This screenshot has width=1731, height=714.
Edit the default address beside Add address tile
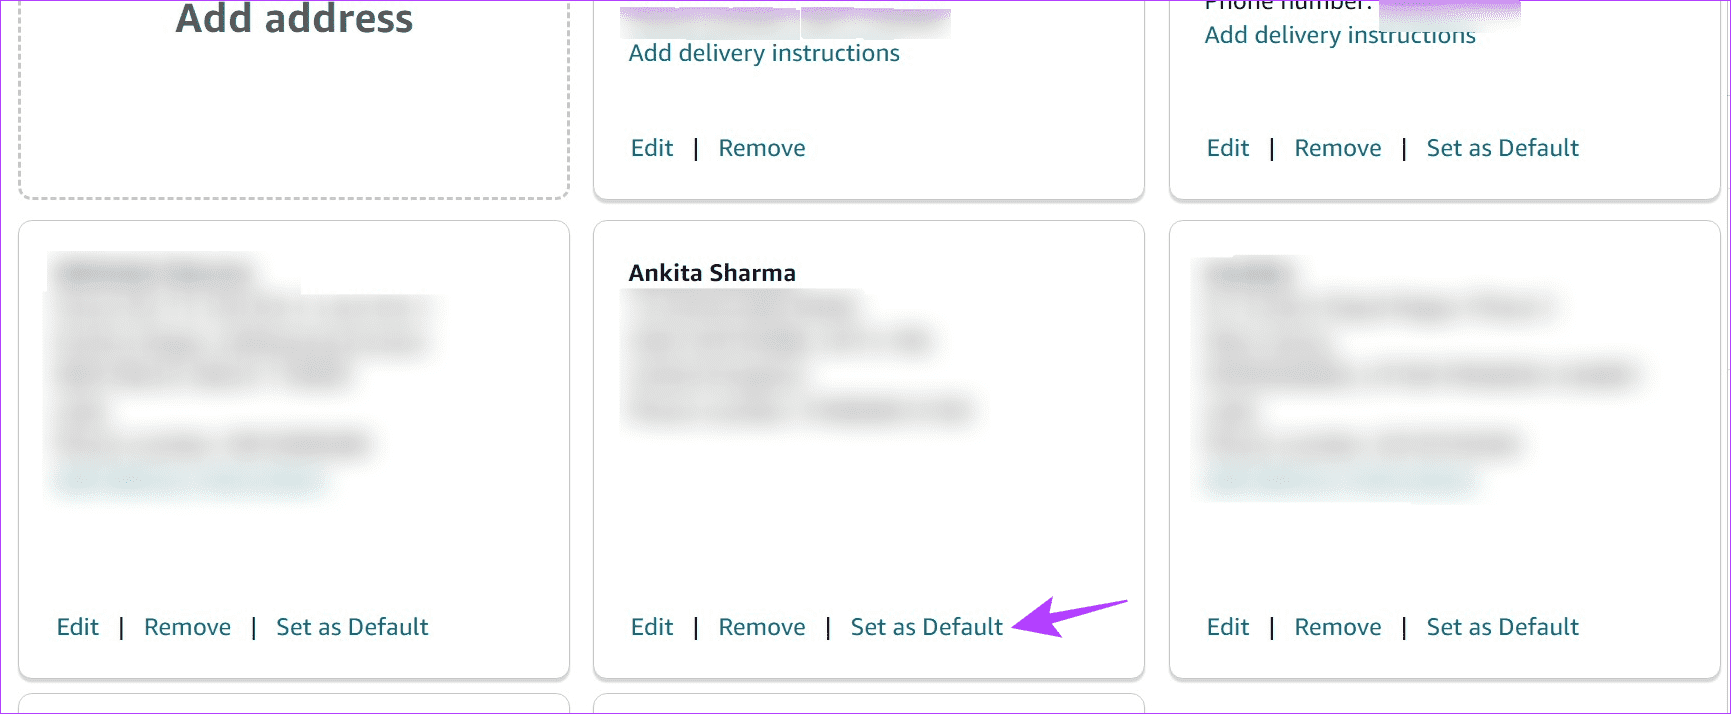(x=652, y=148)
